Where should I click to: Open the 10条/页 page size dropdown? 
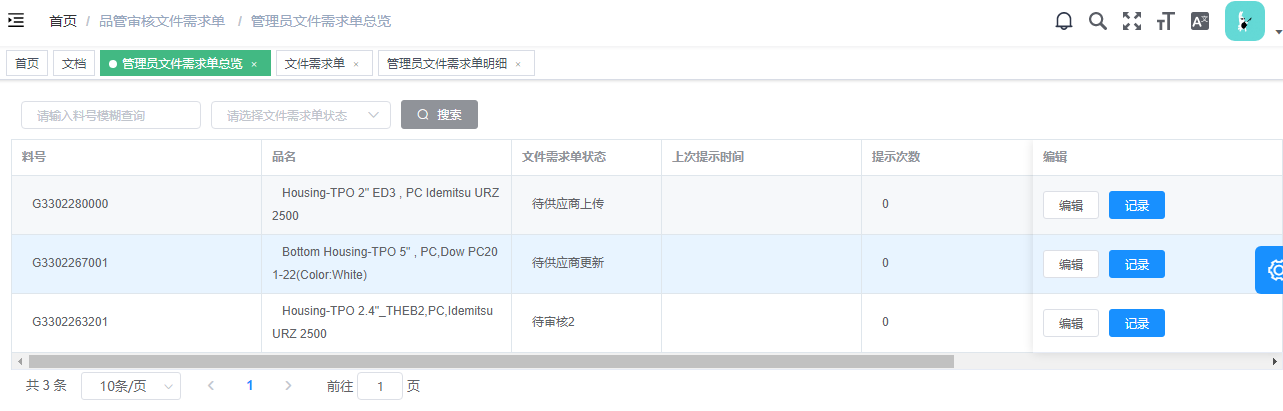click(130, 386)
